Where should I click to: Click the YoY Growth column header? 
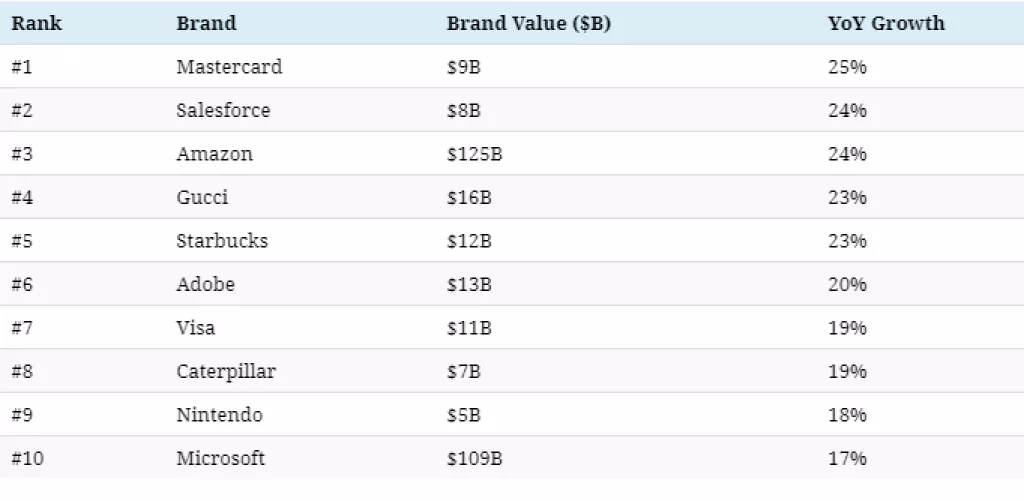click(x=886, y=23)
